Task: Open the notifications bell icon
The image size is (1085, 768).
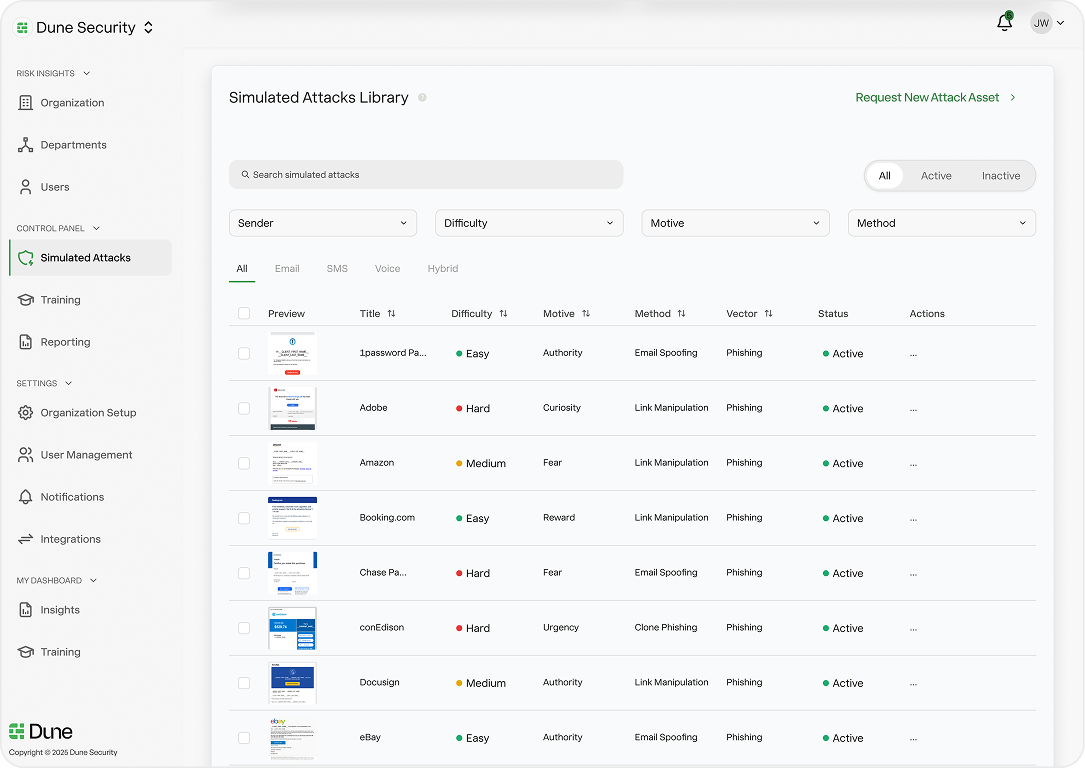Action: coord(1004,23)
